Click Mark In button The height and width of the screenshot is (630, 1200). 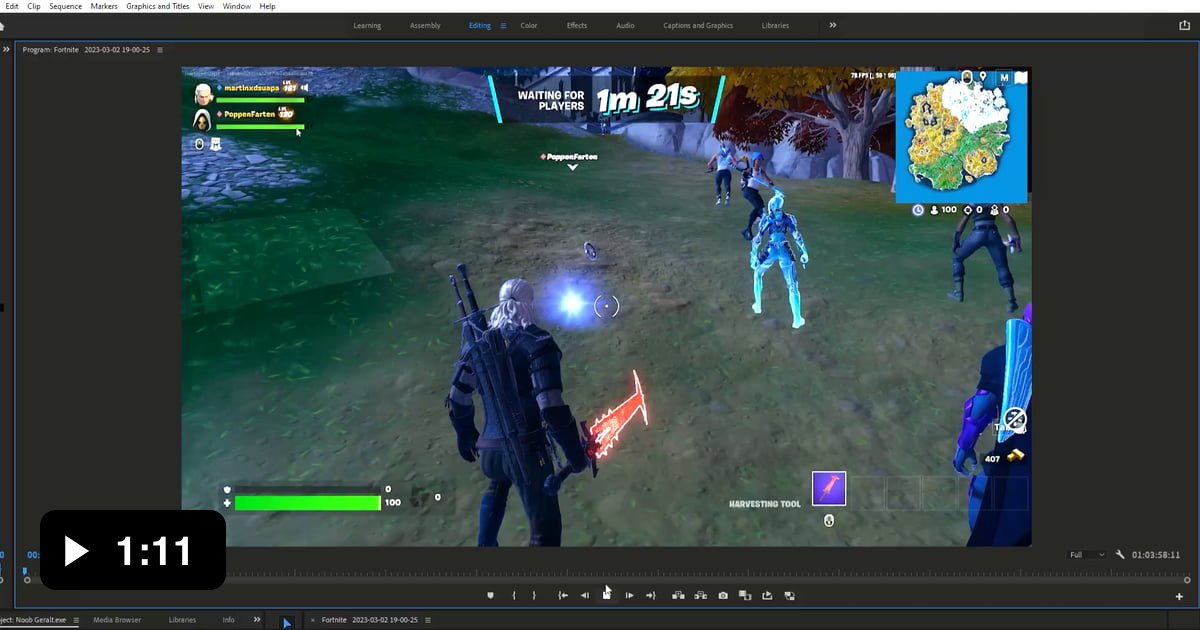514,595
